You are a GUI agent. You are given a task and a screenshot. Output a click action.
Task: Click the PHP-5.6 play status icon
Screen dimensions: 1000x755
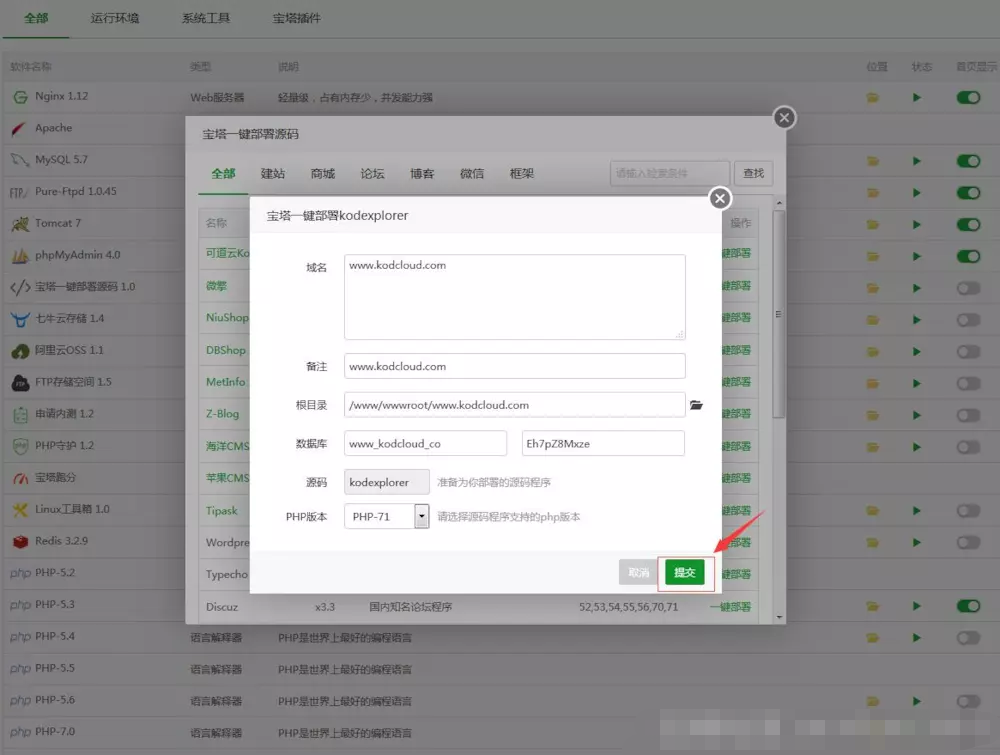(916, 701)
